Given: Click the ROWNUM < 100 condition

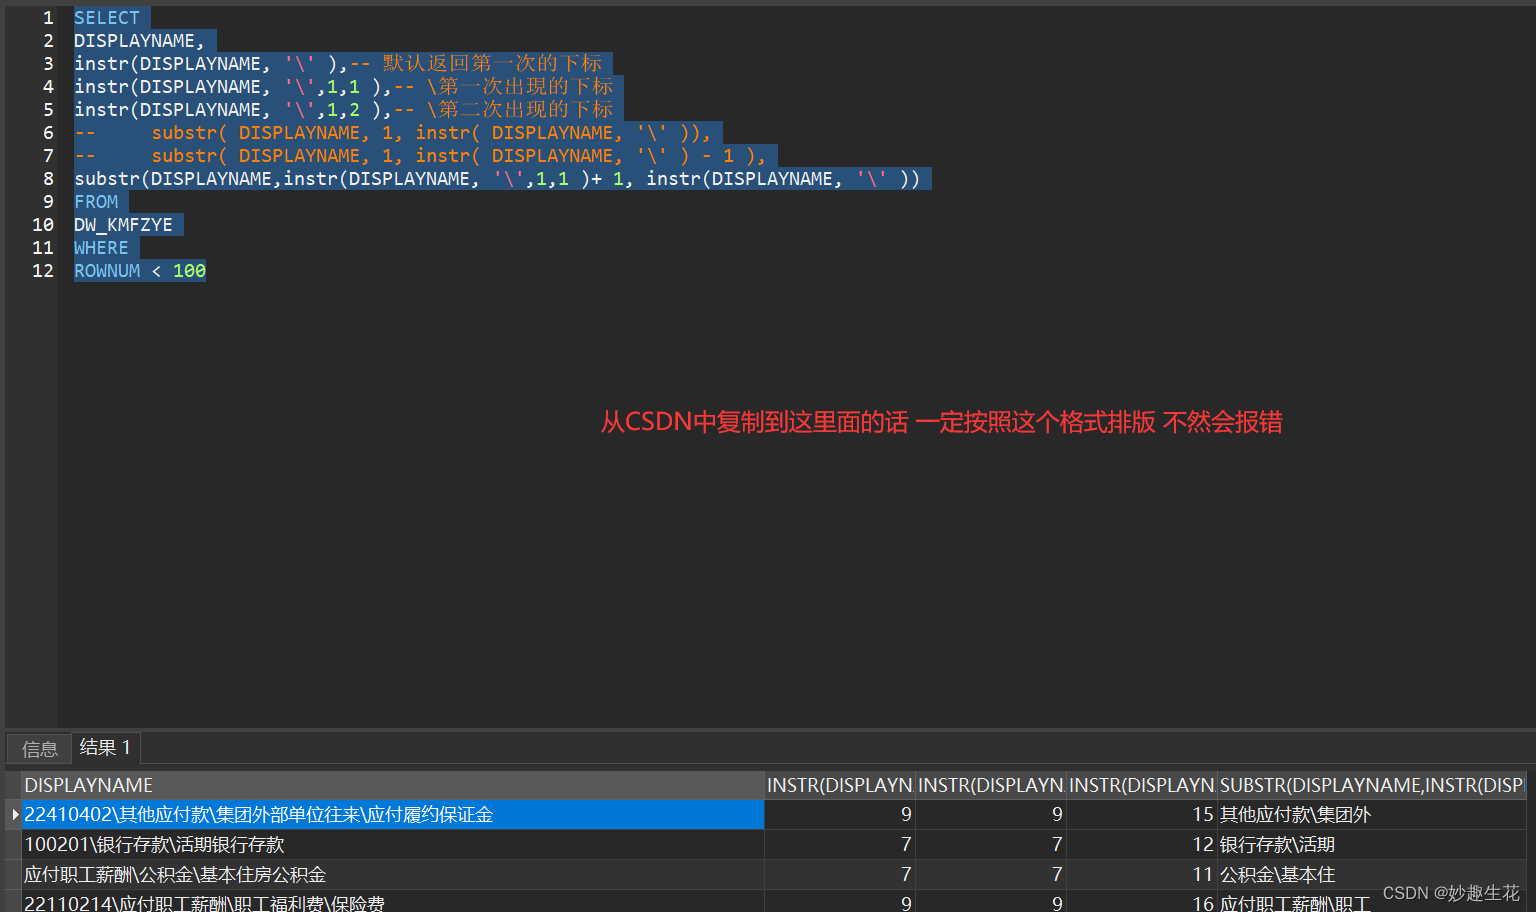Looking at the screenshot, I should pyautogui.click(x=139, y=270).
